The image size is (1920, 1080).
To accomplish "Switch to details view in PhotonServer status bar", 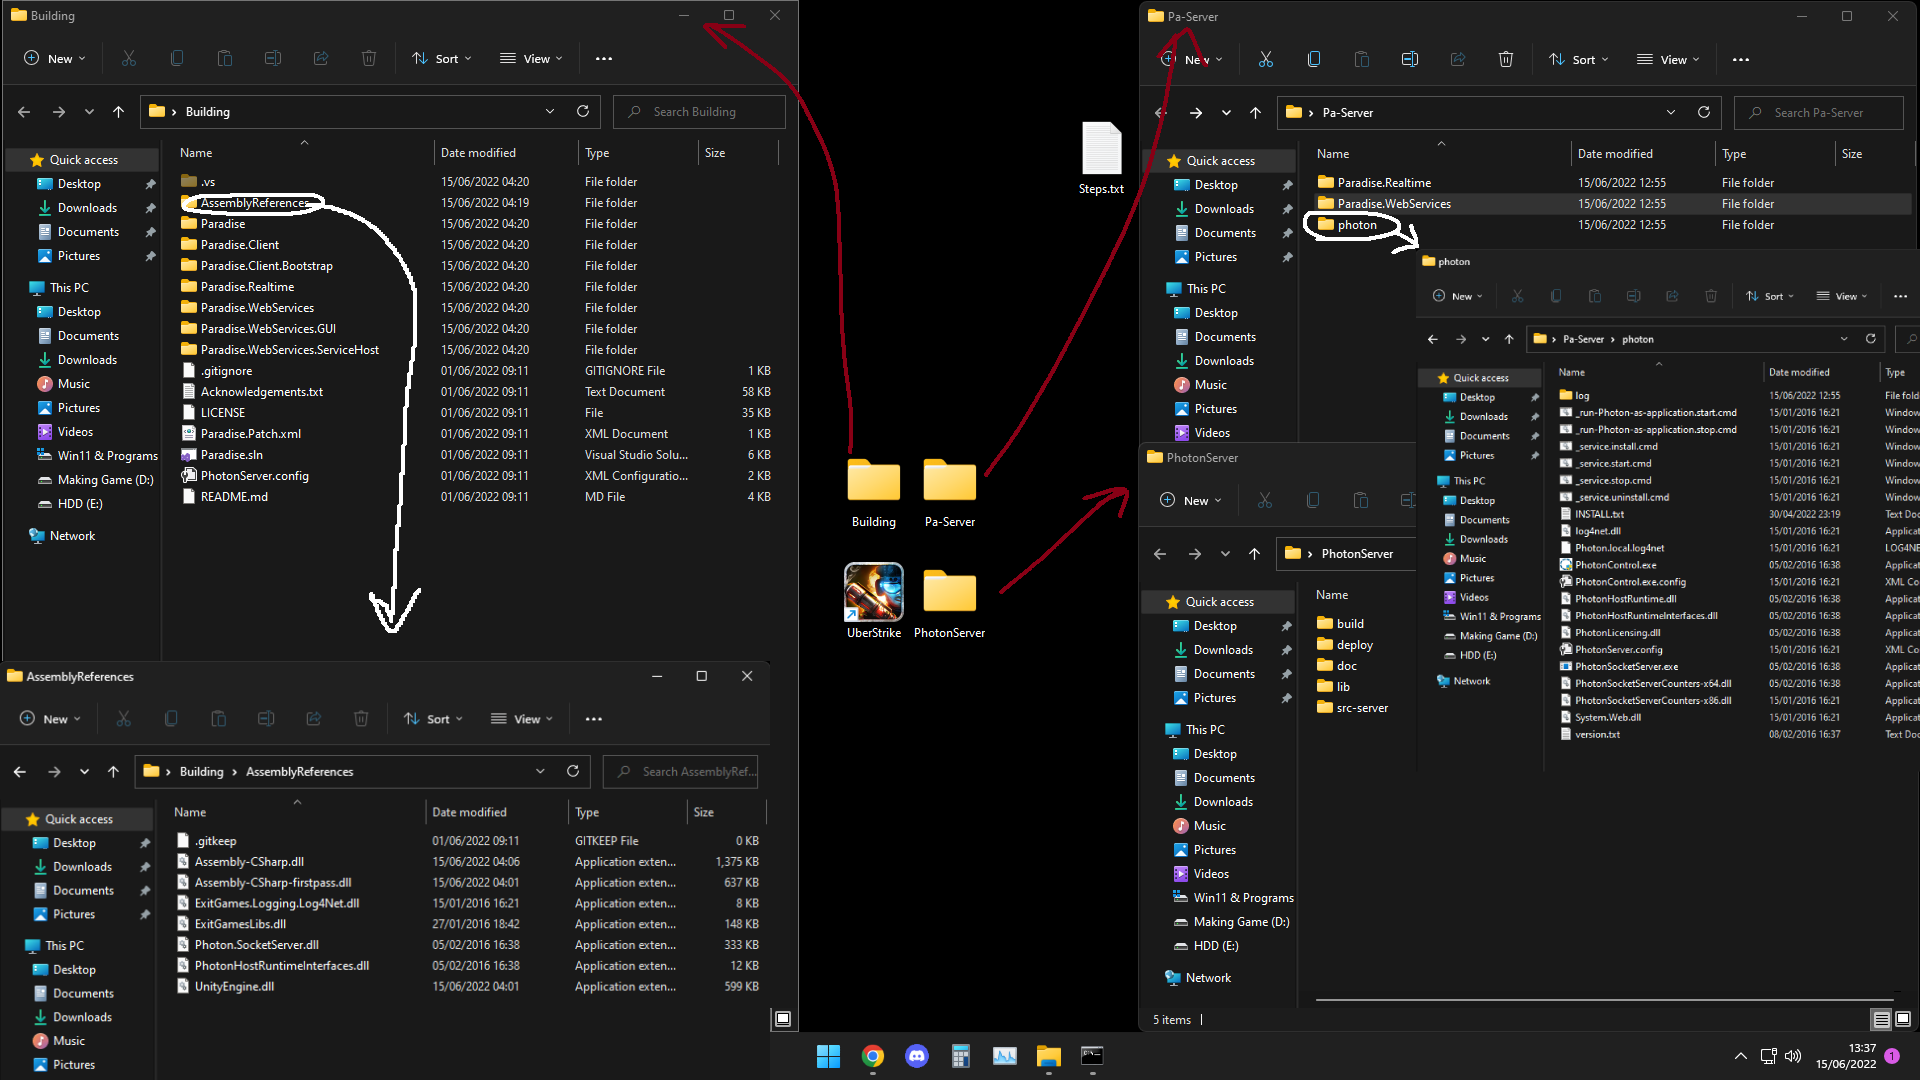I will coord(1881,1019).
